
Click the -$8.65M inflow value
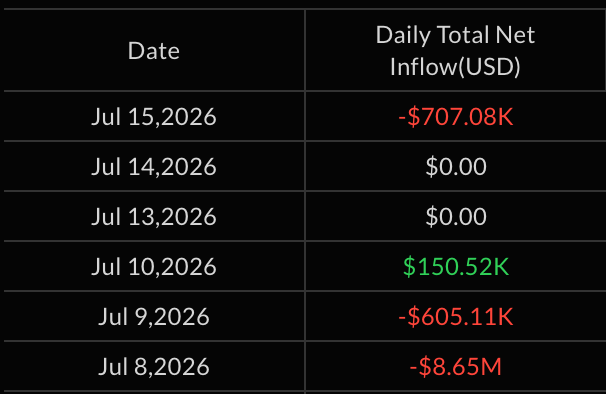(x=456, y=366)
